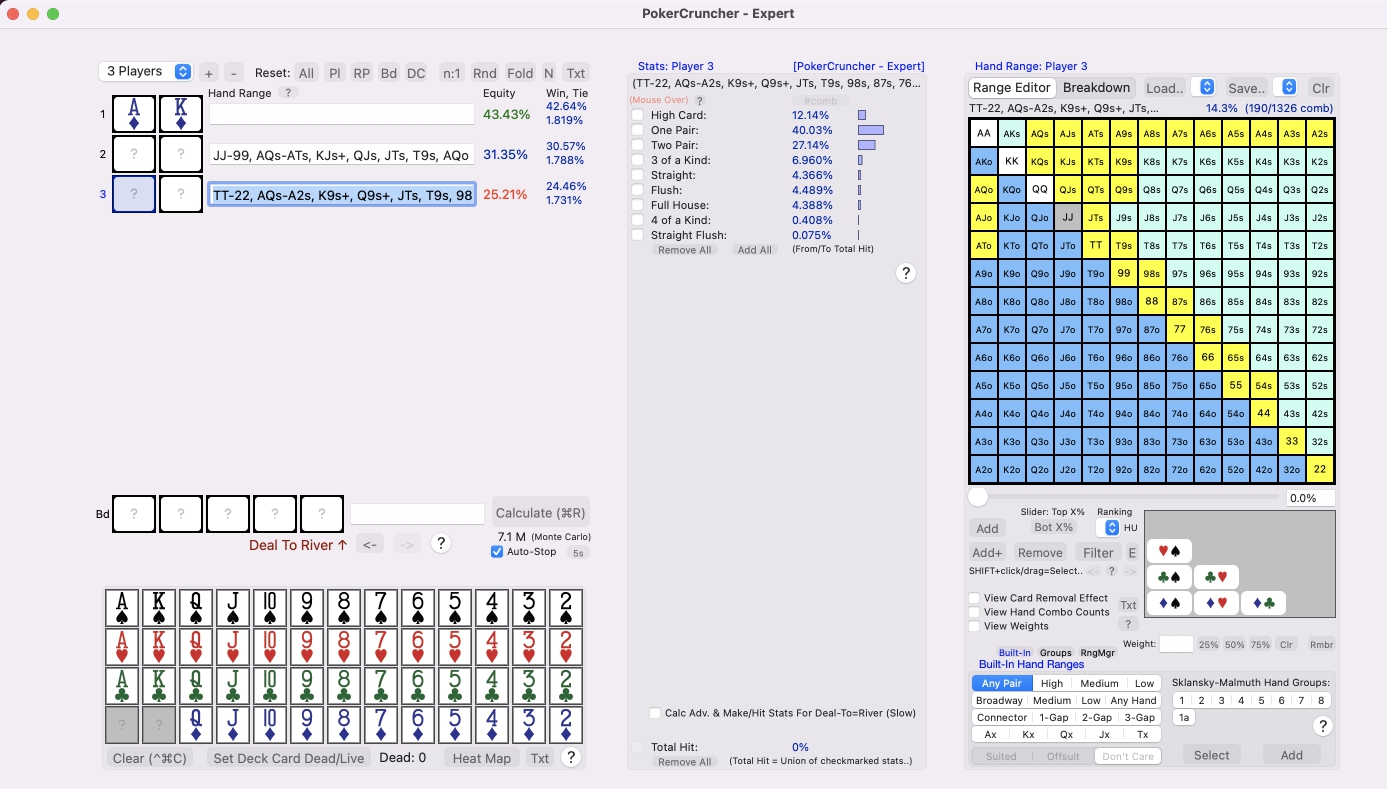The height and width of the screenshot is (789, 1387).
Task: Switch to the Range Editor tab
Action: point(1012,87)
